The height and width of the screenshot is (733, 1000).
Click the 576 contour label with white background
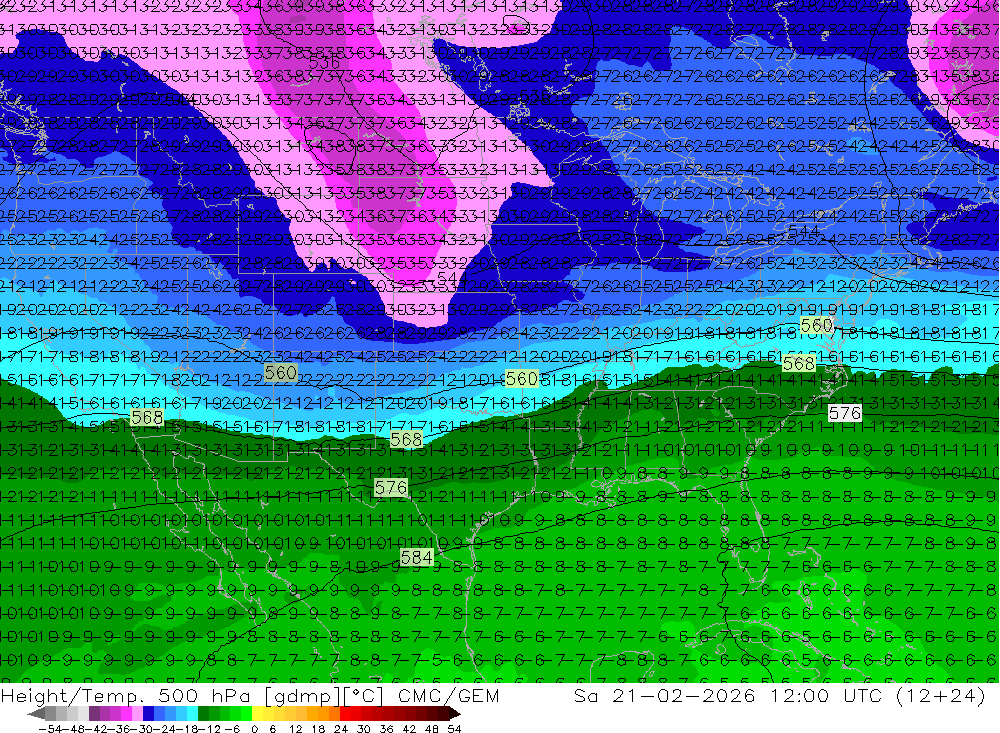pyautogui.click(x=845, y=413)
